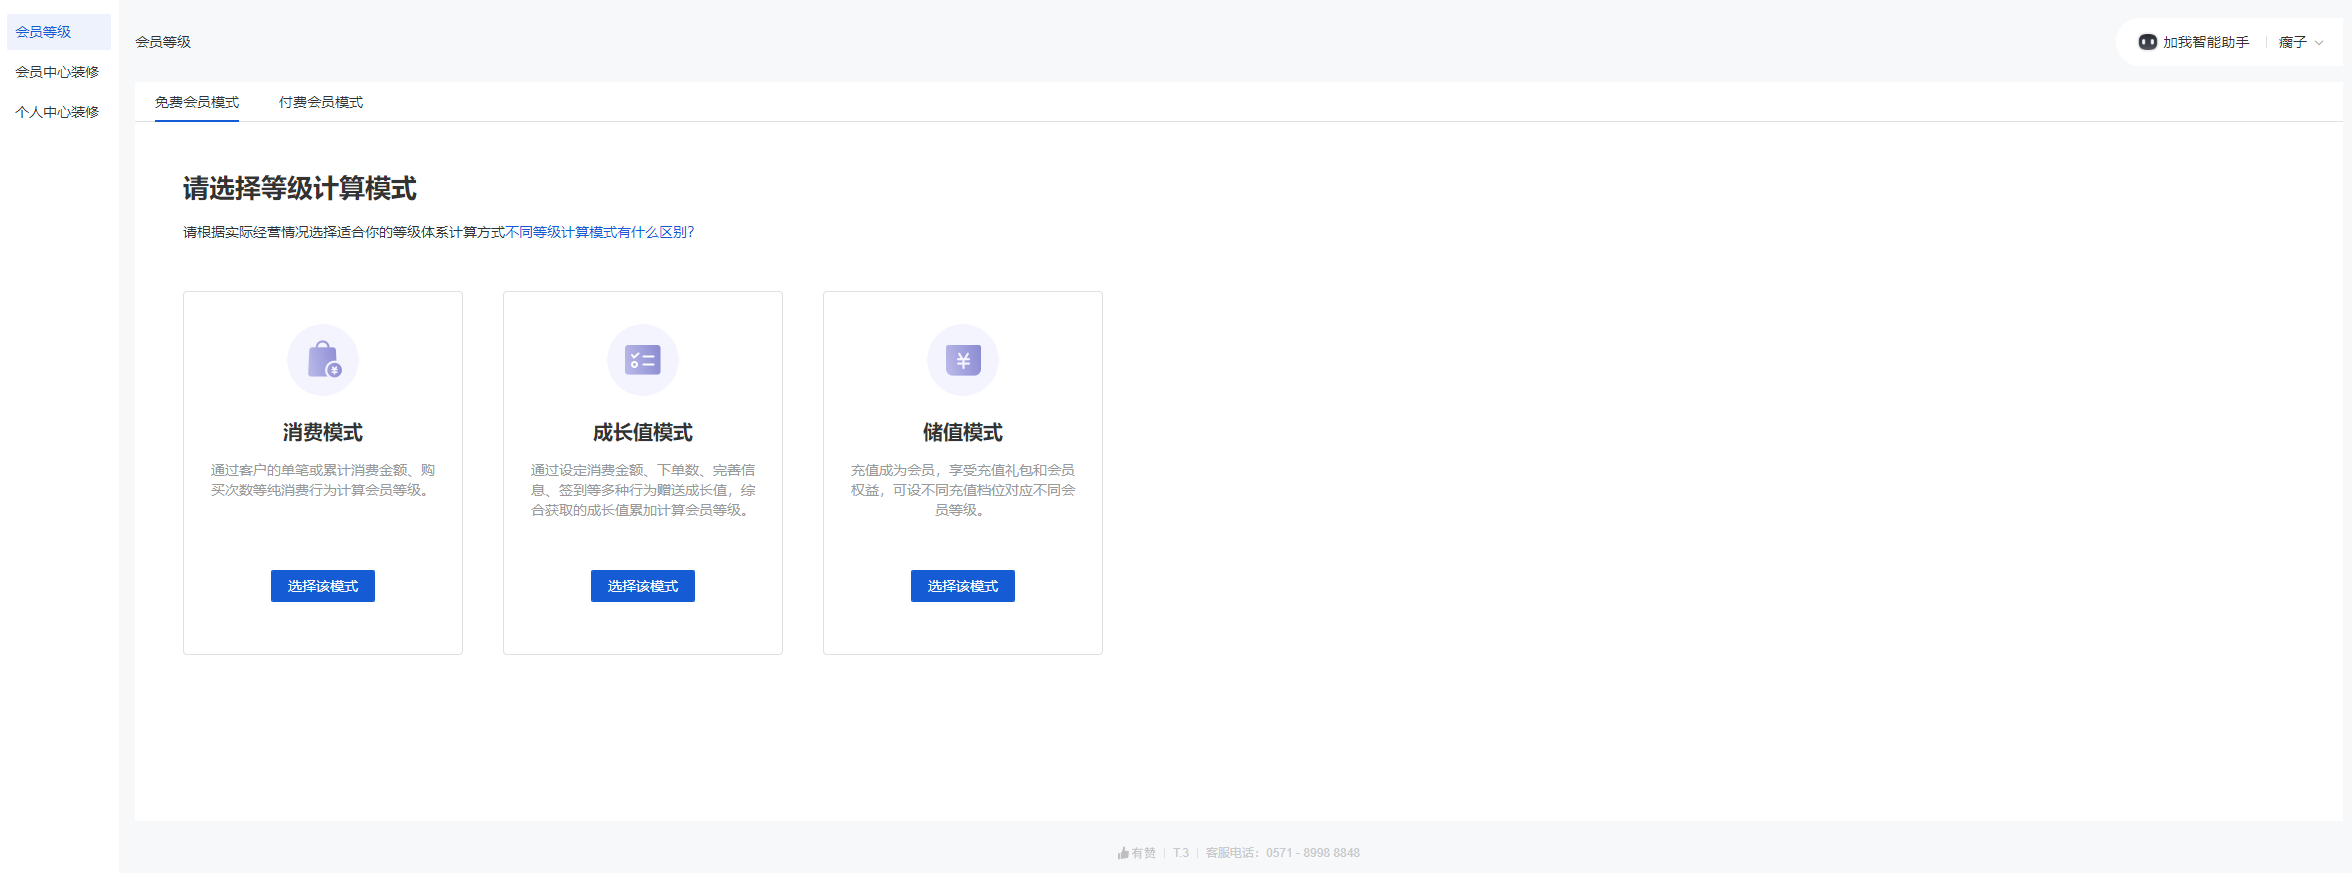Expand the 瘸子 account dropdown arrow

coord(2319,43)
